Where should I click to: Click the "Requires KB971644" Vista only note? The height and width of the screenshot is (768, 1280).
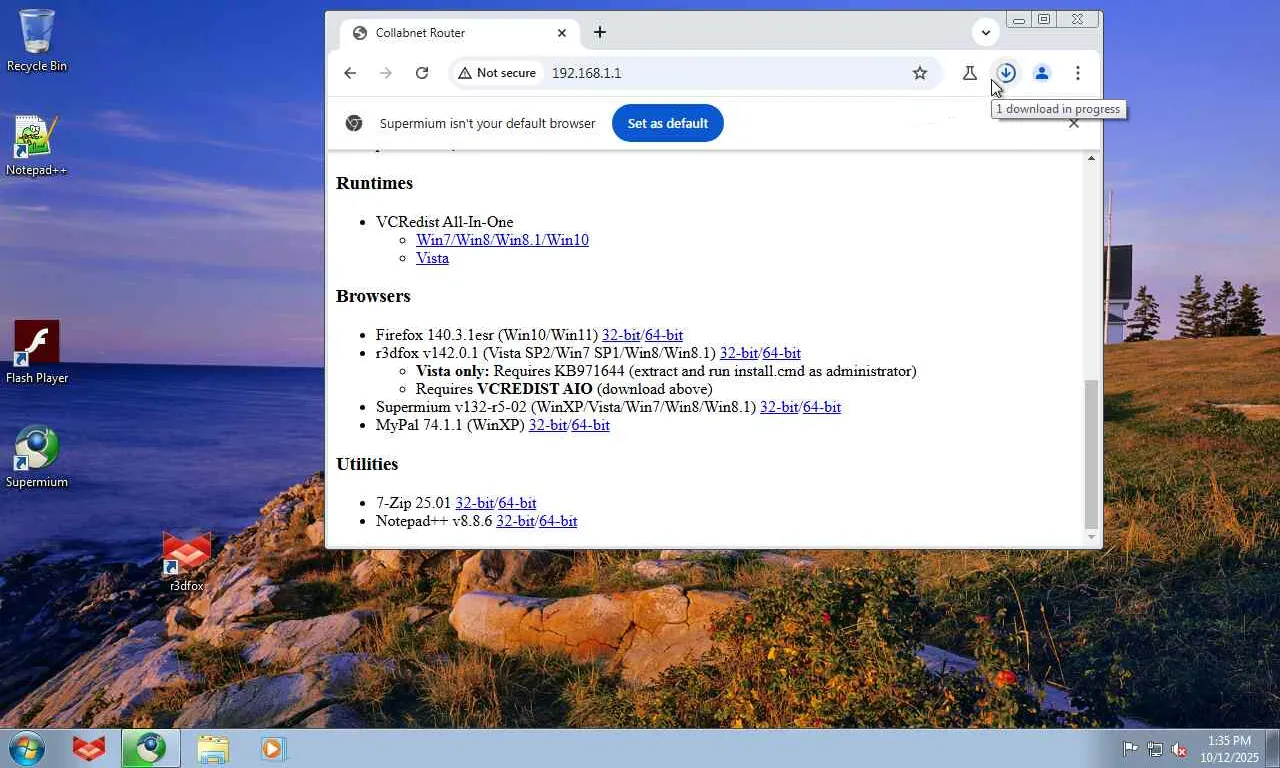pyautogui.click(x=666, y=371)
